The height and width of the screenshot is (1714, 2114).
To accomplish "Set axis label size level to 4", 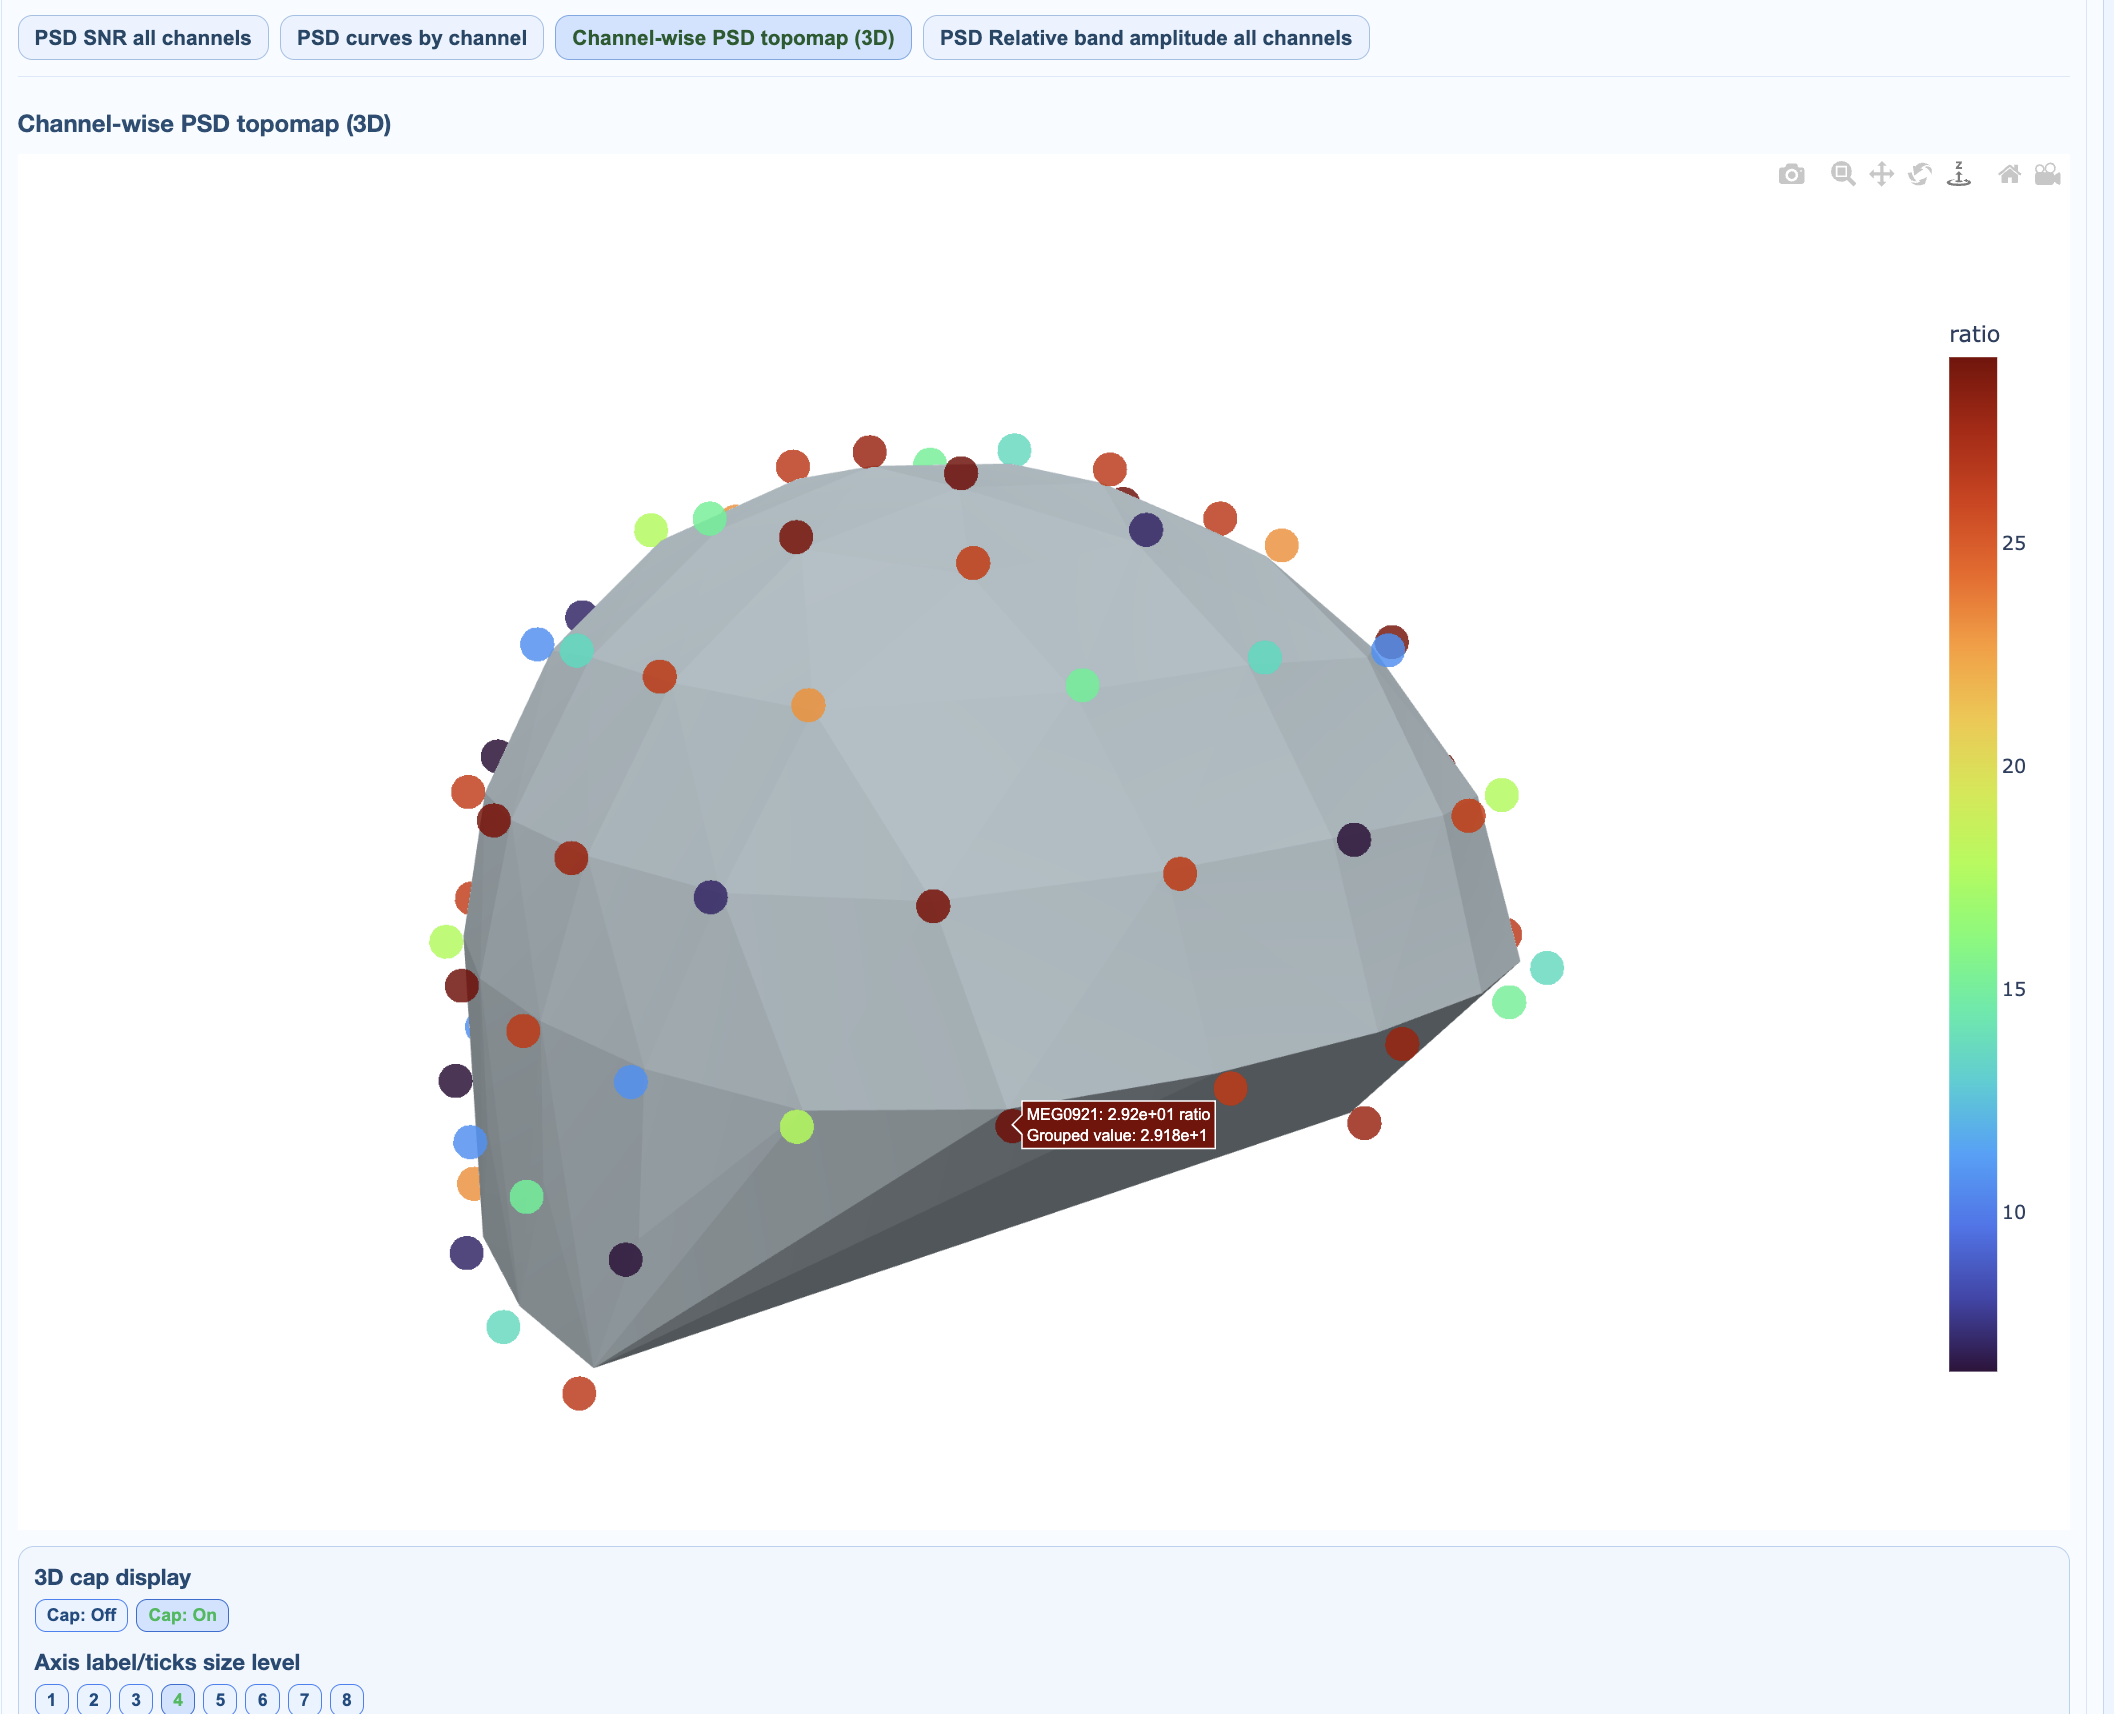I will click(x=178, y=1699).
